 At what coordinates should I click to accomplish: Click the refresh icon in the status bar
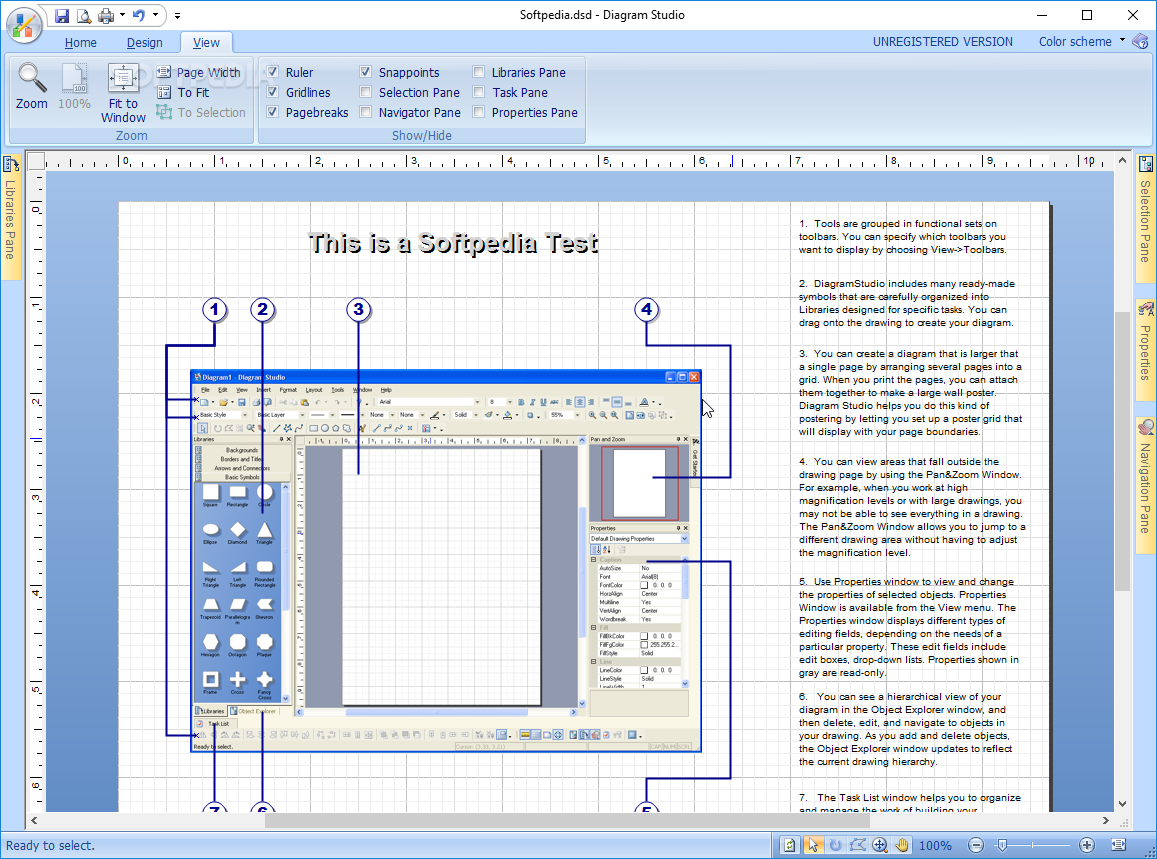tap(790, 845)
